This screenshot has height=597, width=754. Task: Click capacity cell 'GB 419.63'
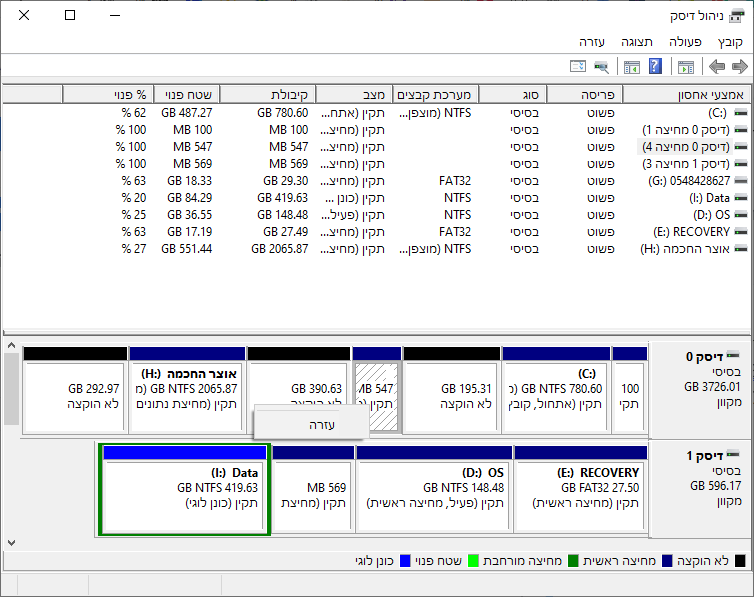coord(282,198)
